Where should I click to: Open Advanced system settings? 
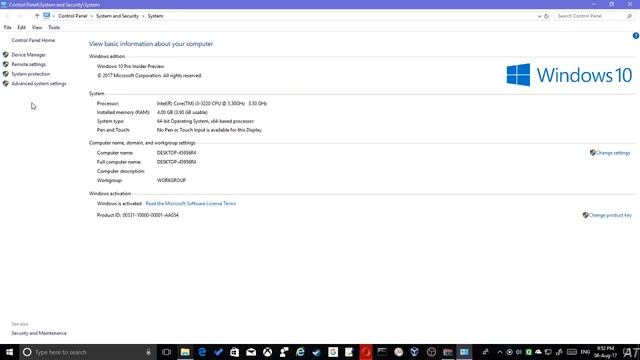(x=39, y=84)
